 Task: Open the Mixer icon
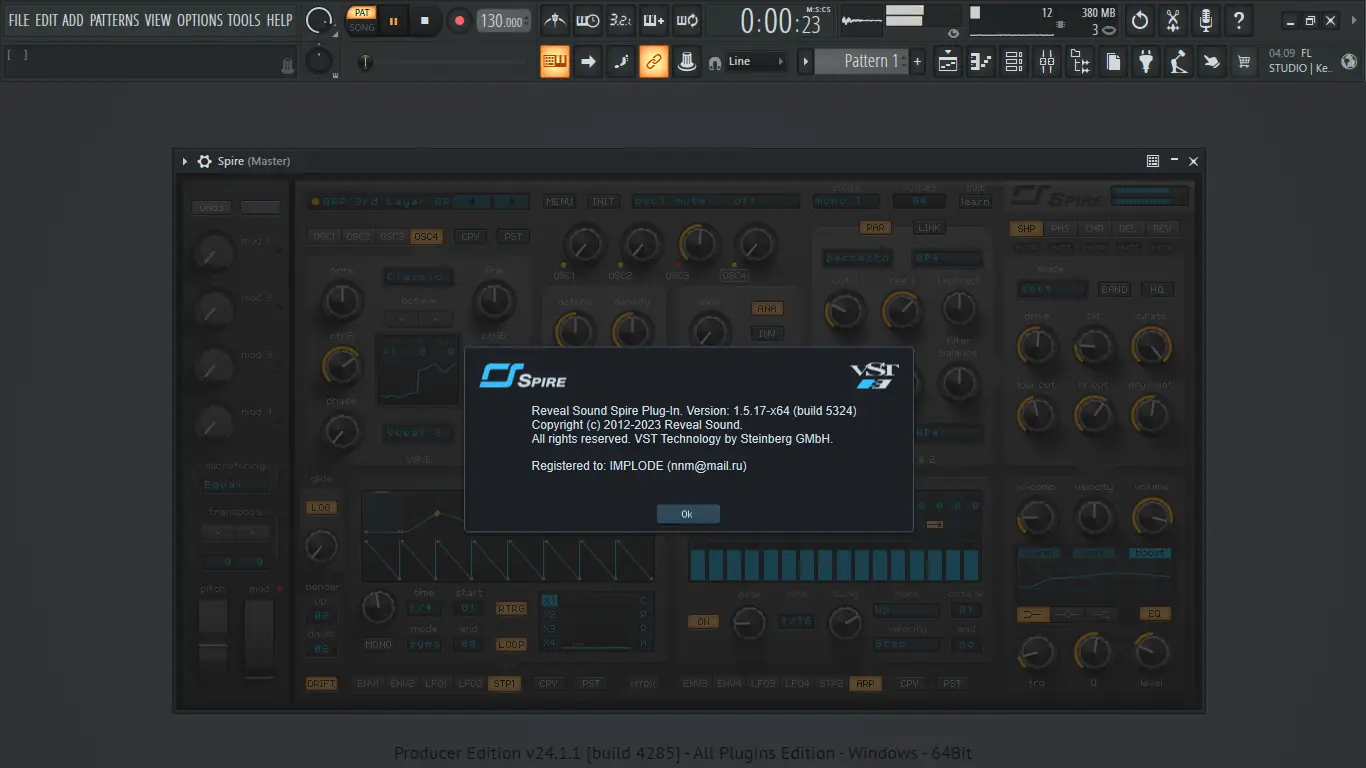tap(1047, 61)
